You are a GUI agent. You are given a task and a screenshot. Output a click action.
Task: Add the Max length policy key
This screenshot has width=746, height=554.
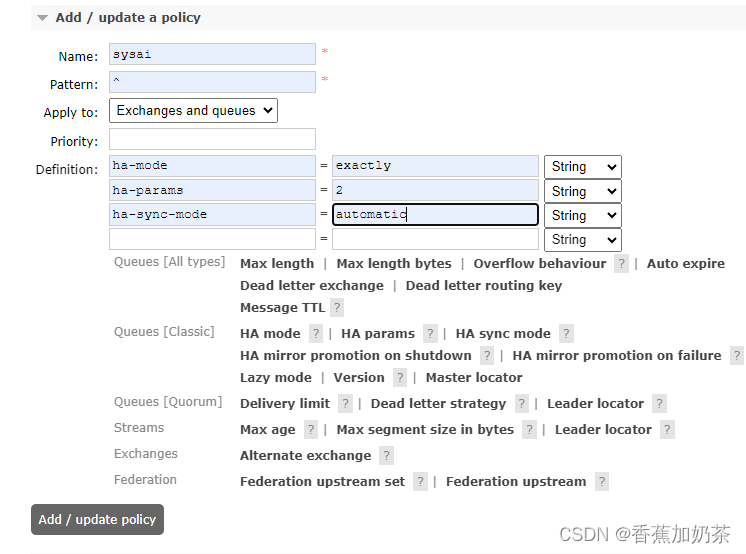coord(277,264)
